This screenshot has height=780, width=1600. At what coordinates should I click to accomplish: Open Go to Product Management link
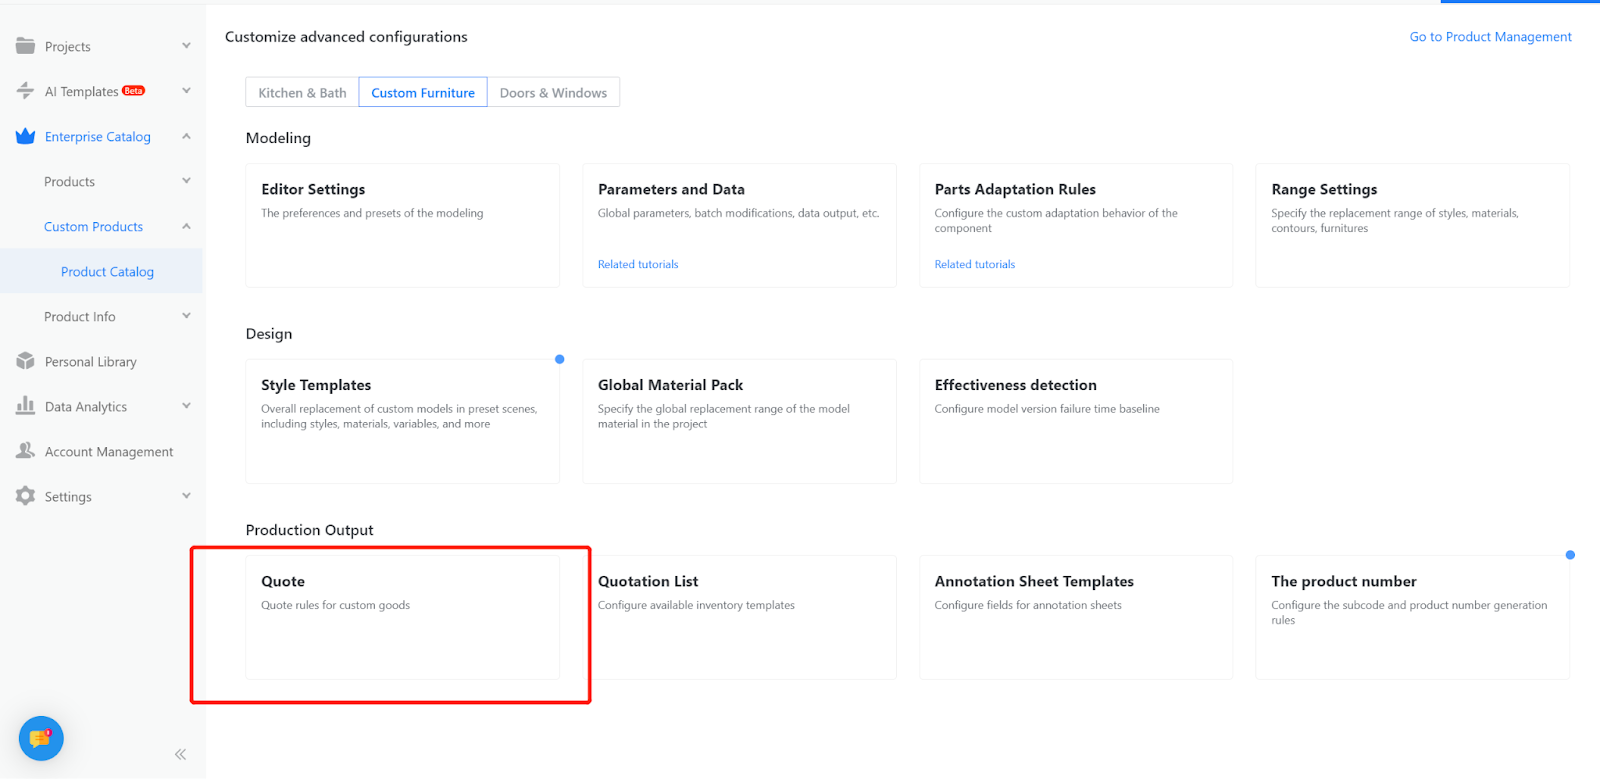coord(1490,37)
